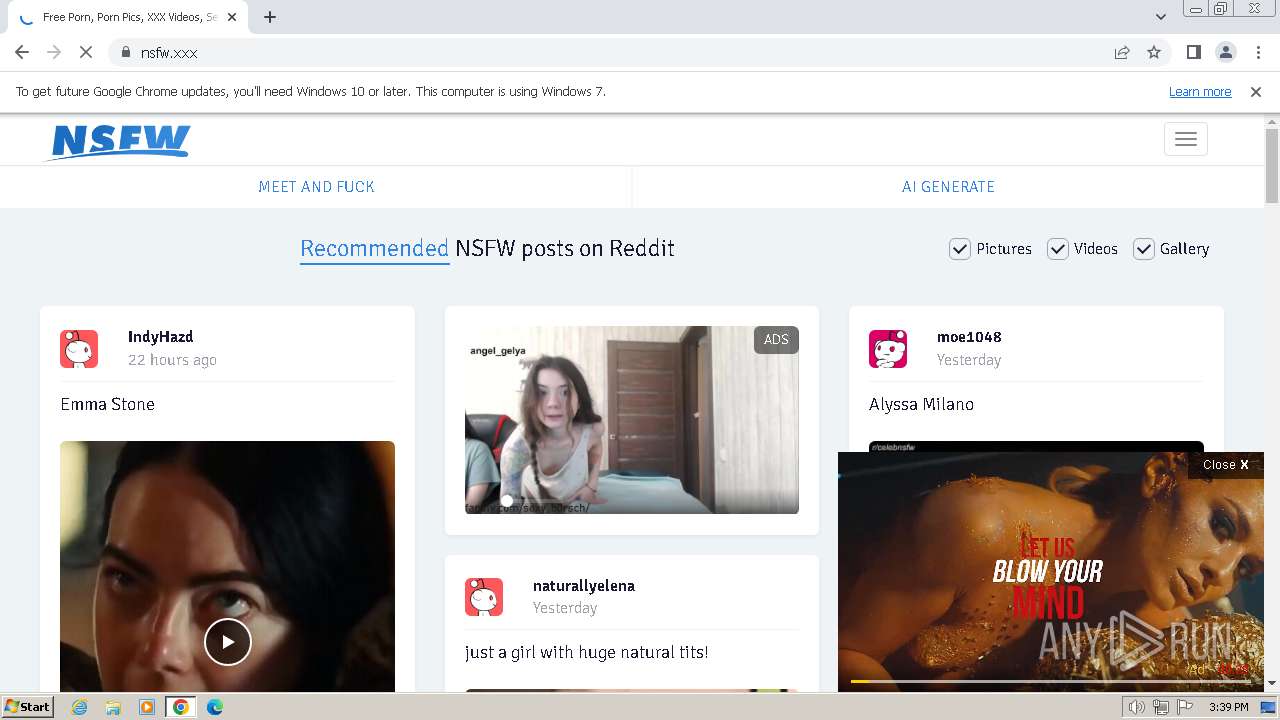Stop loading the page
Screen dimensions: 1280x720
[86, 52]
